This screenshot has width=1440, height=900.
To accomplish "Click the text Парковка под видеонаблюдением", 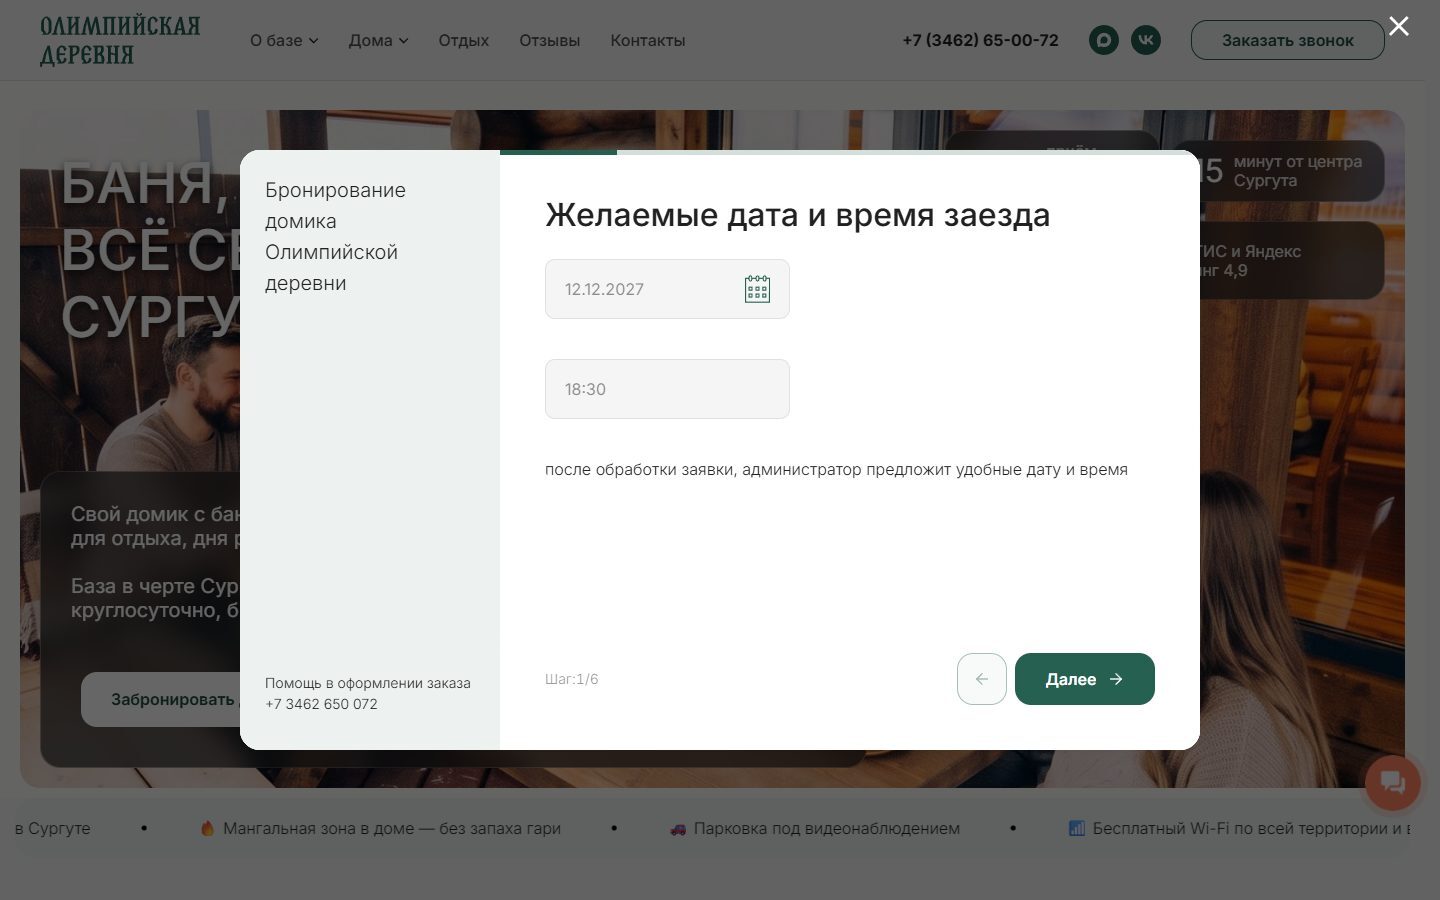I will 826,828.
